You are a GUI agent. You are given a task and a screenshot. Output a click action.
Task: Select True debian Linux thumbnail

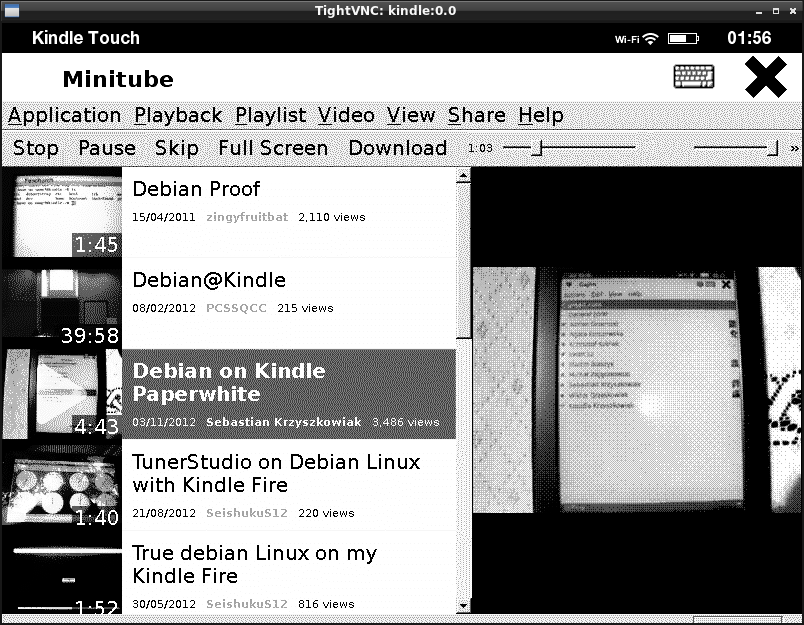62,573
